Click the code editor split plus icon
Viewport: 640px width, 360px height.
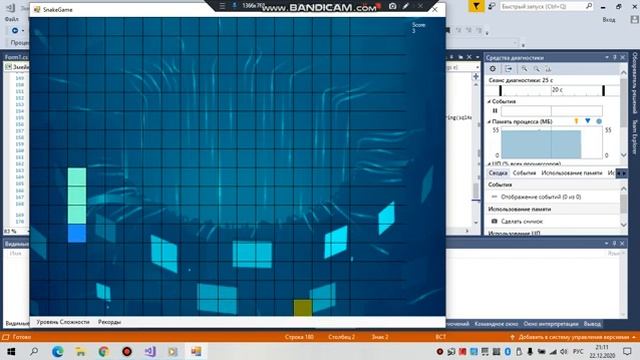click(x=476, y=76)
